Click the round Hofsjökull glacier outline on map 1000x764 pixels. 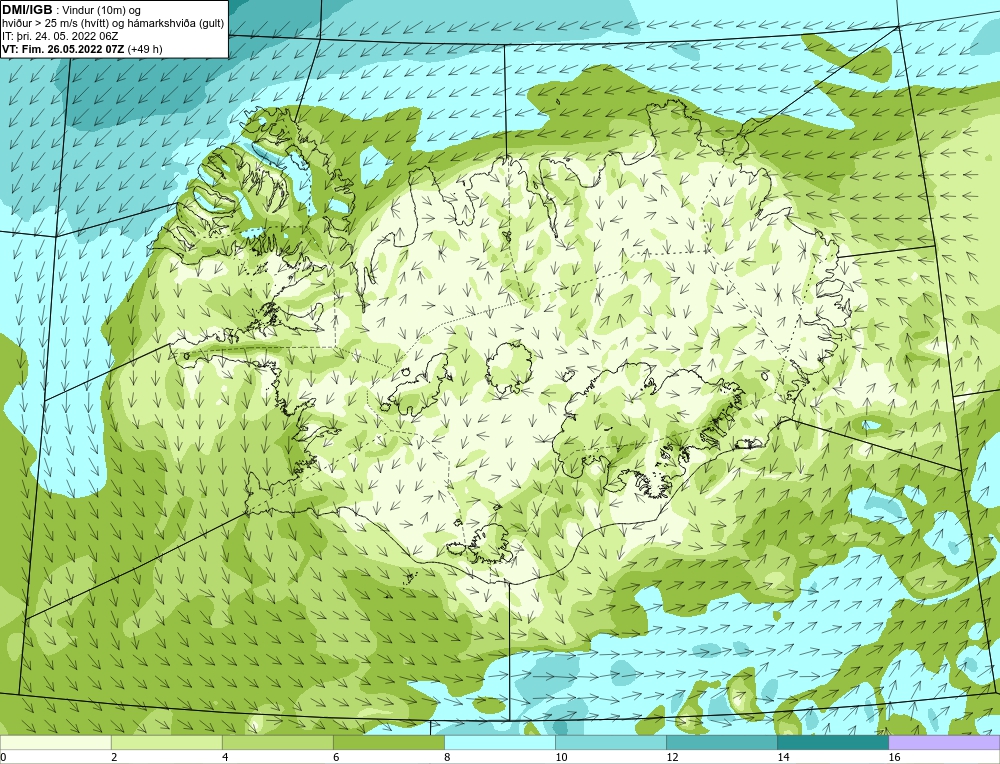pyautogui.click(x=509, y=367)
